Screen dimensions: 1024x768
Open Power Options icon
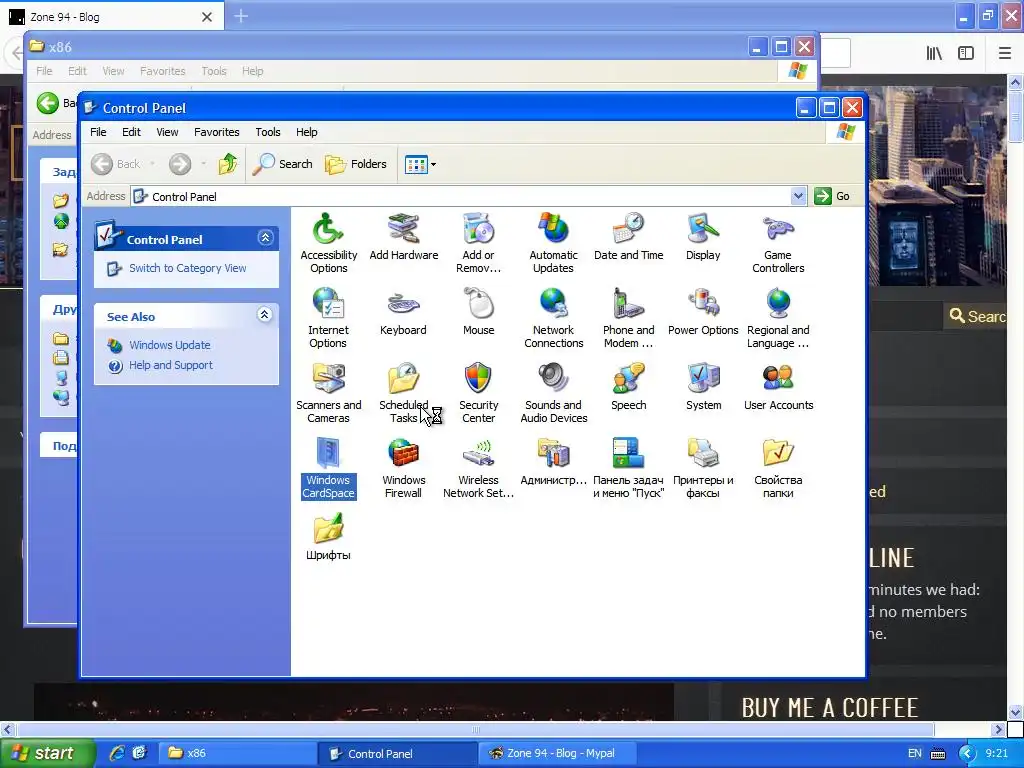click(x=703, y=312)
